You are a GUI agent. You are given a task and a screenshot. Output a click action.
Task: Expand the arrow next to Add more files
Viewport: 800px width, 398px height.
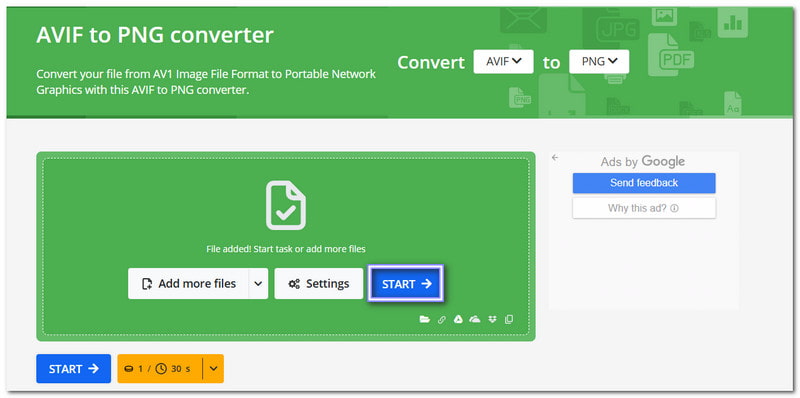pyautogui.click(x=258, y=284)
